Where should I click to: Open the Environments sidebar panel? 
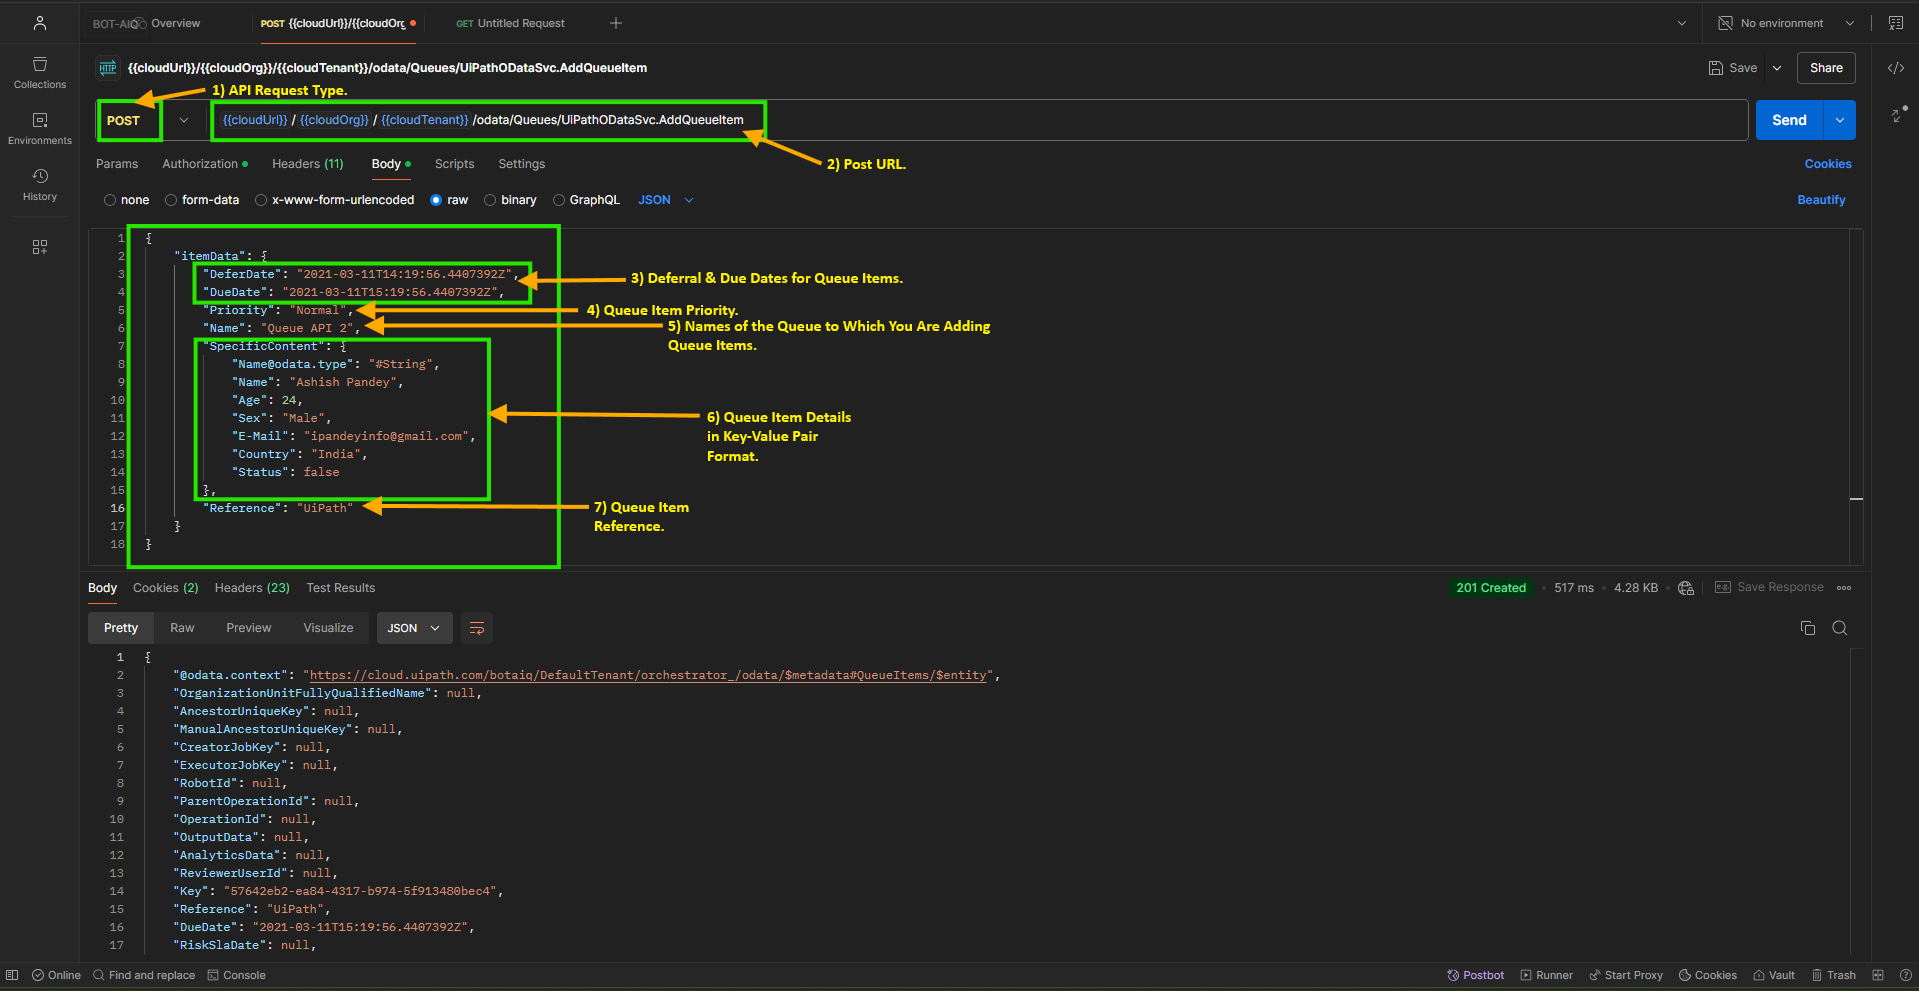pos(40,129)
